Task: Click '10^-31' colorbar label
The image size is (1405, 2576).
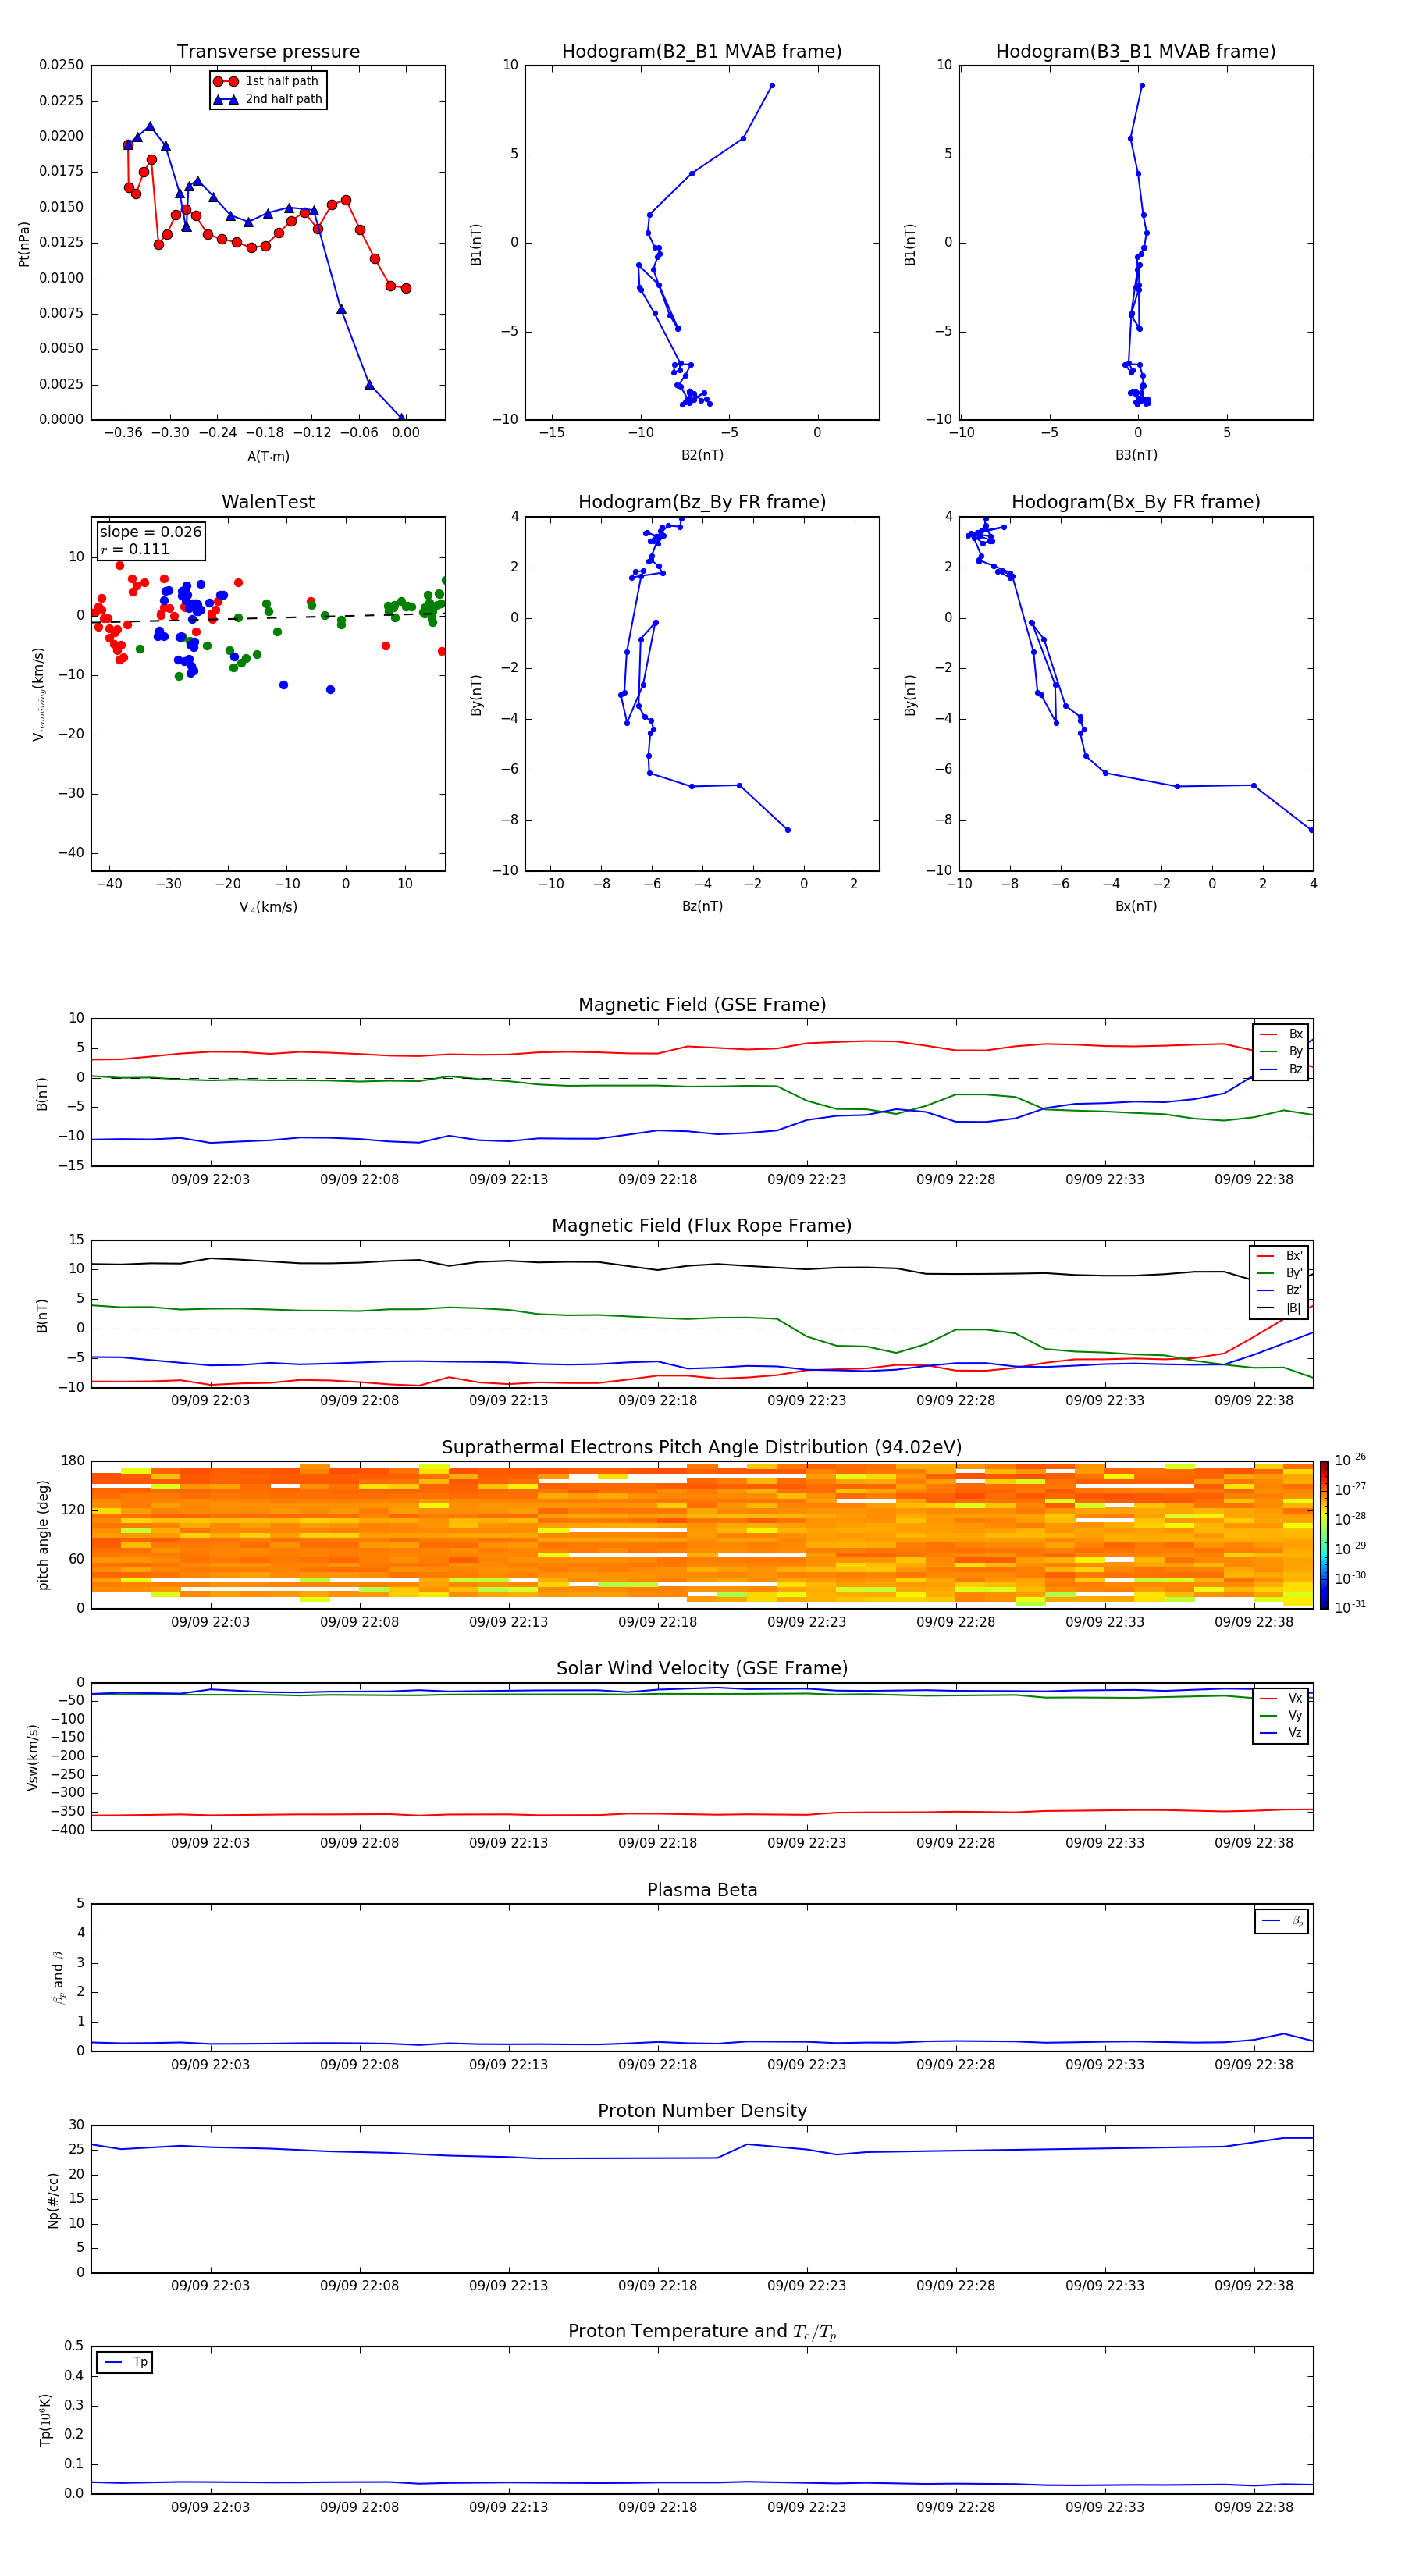Action: [x=1350, y=1607]
